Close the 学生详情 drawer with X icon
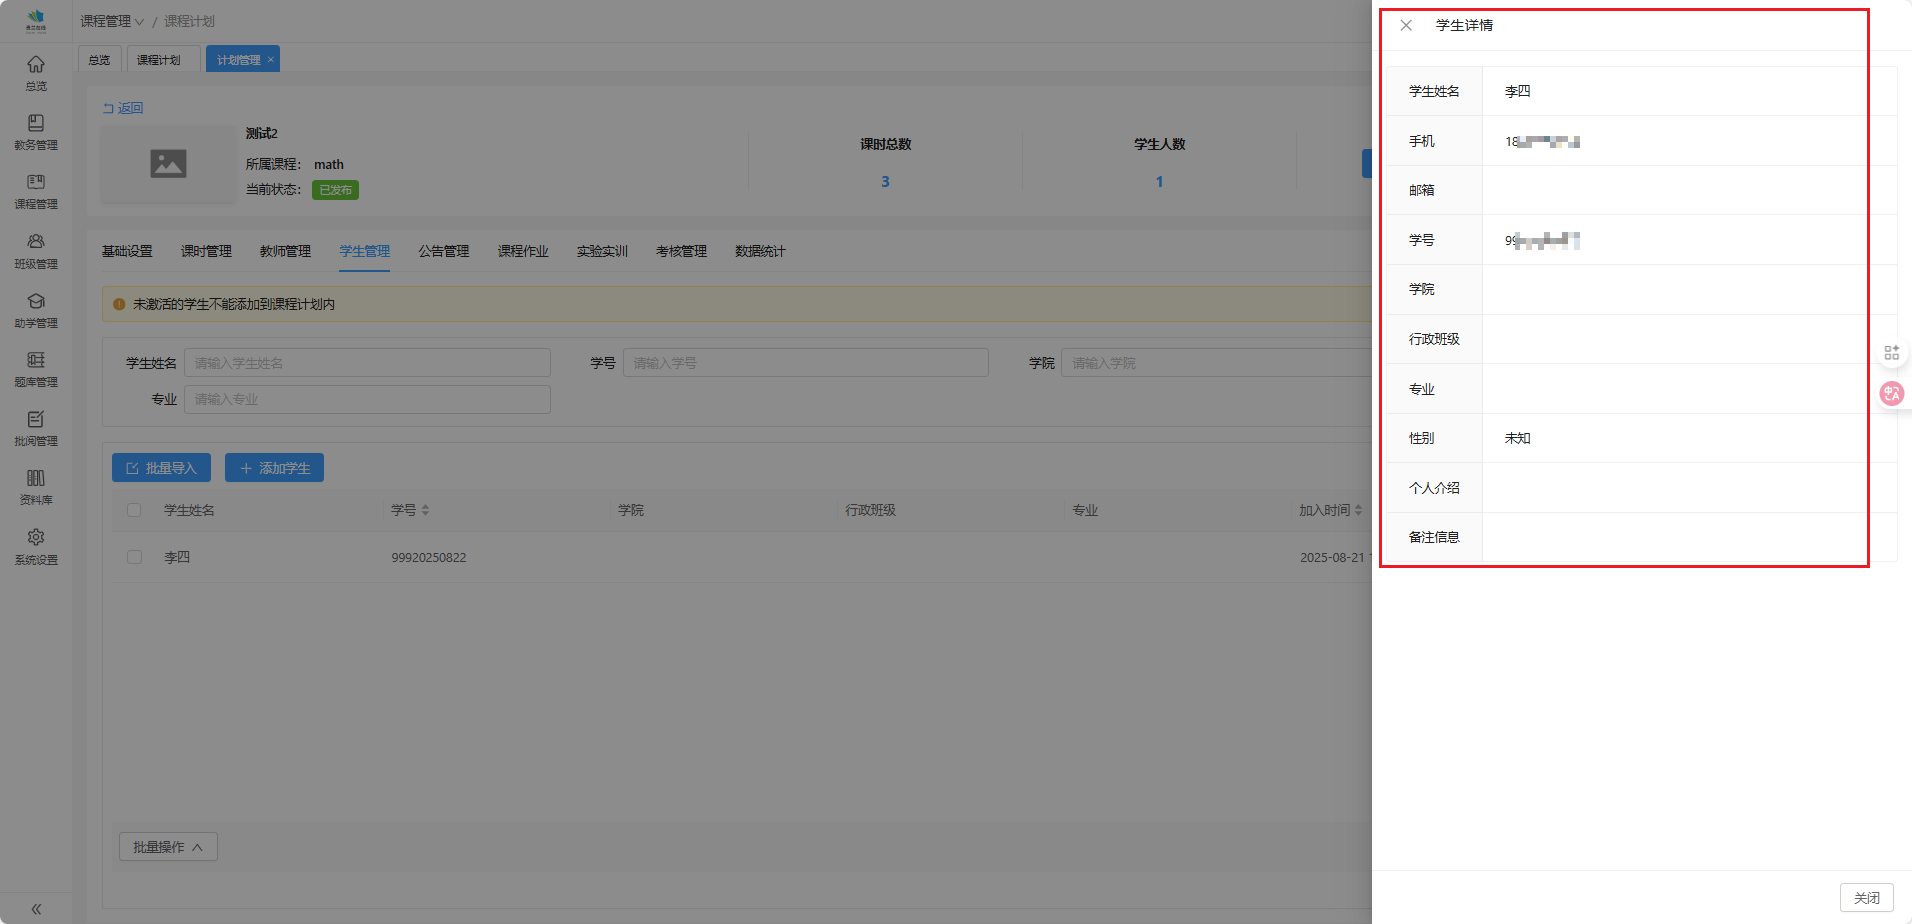The image size is (1912, 924). pos(1406,25)
